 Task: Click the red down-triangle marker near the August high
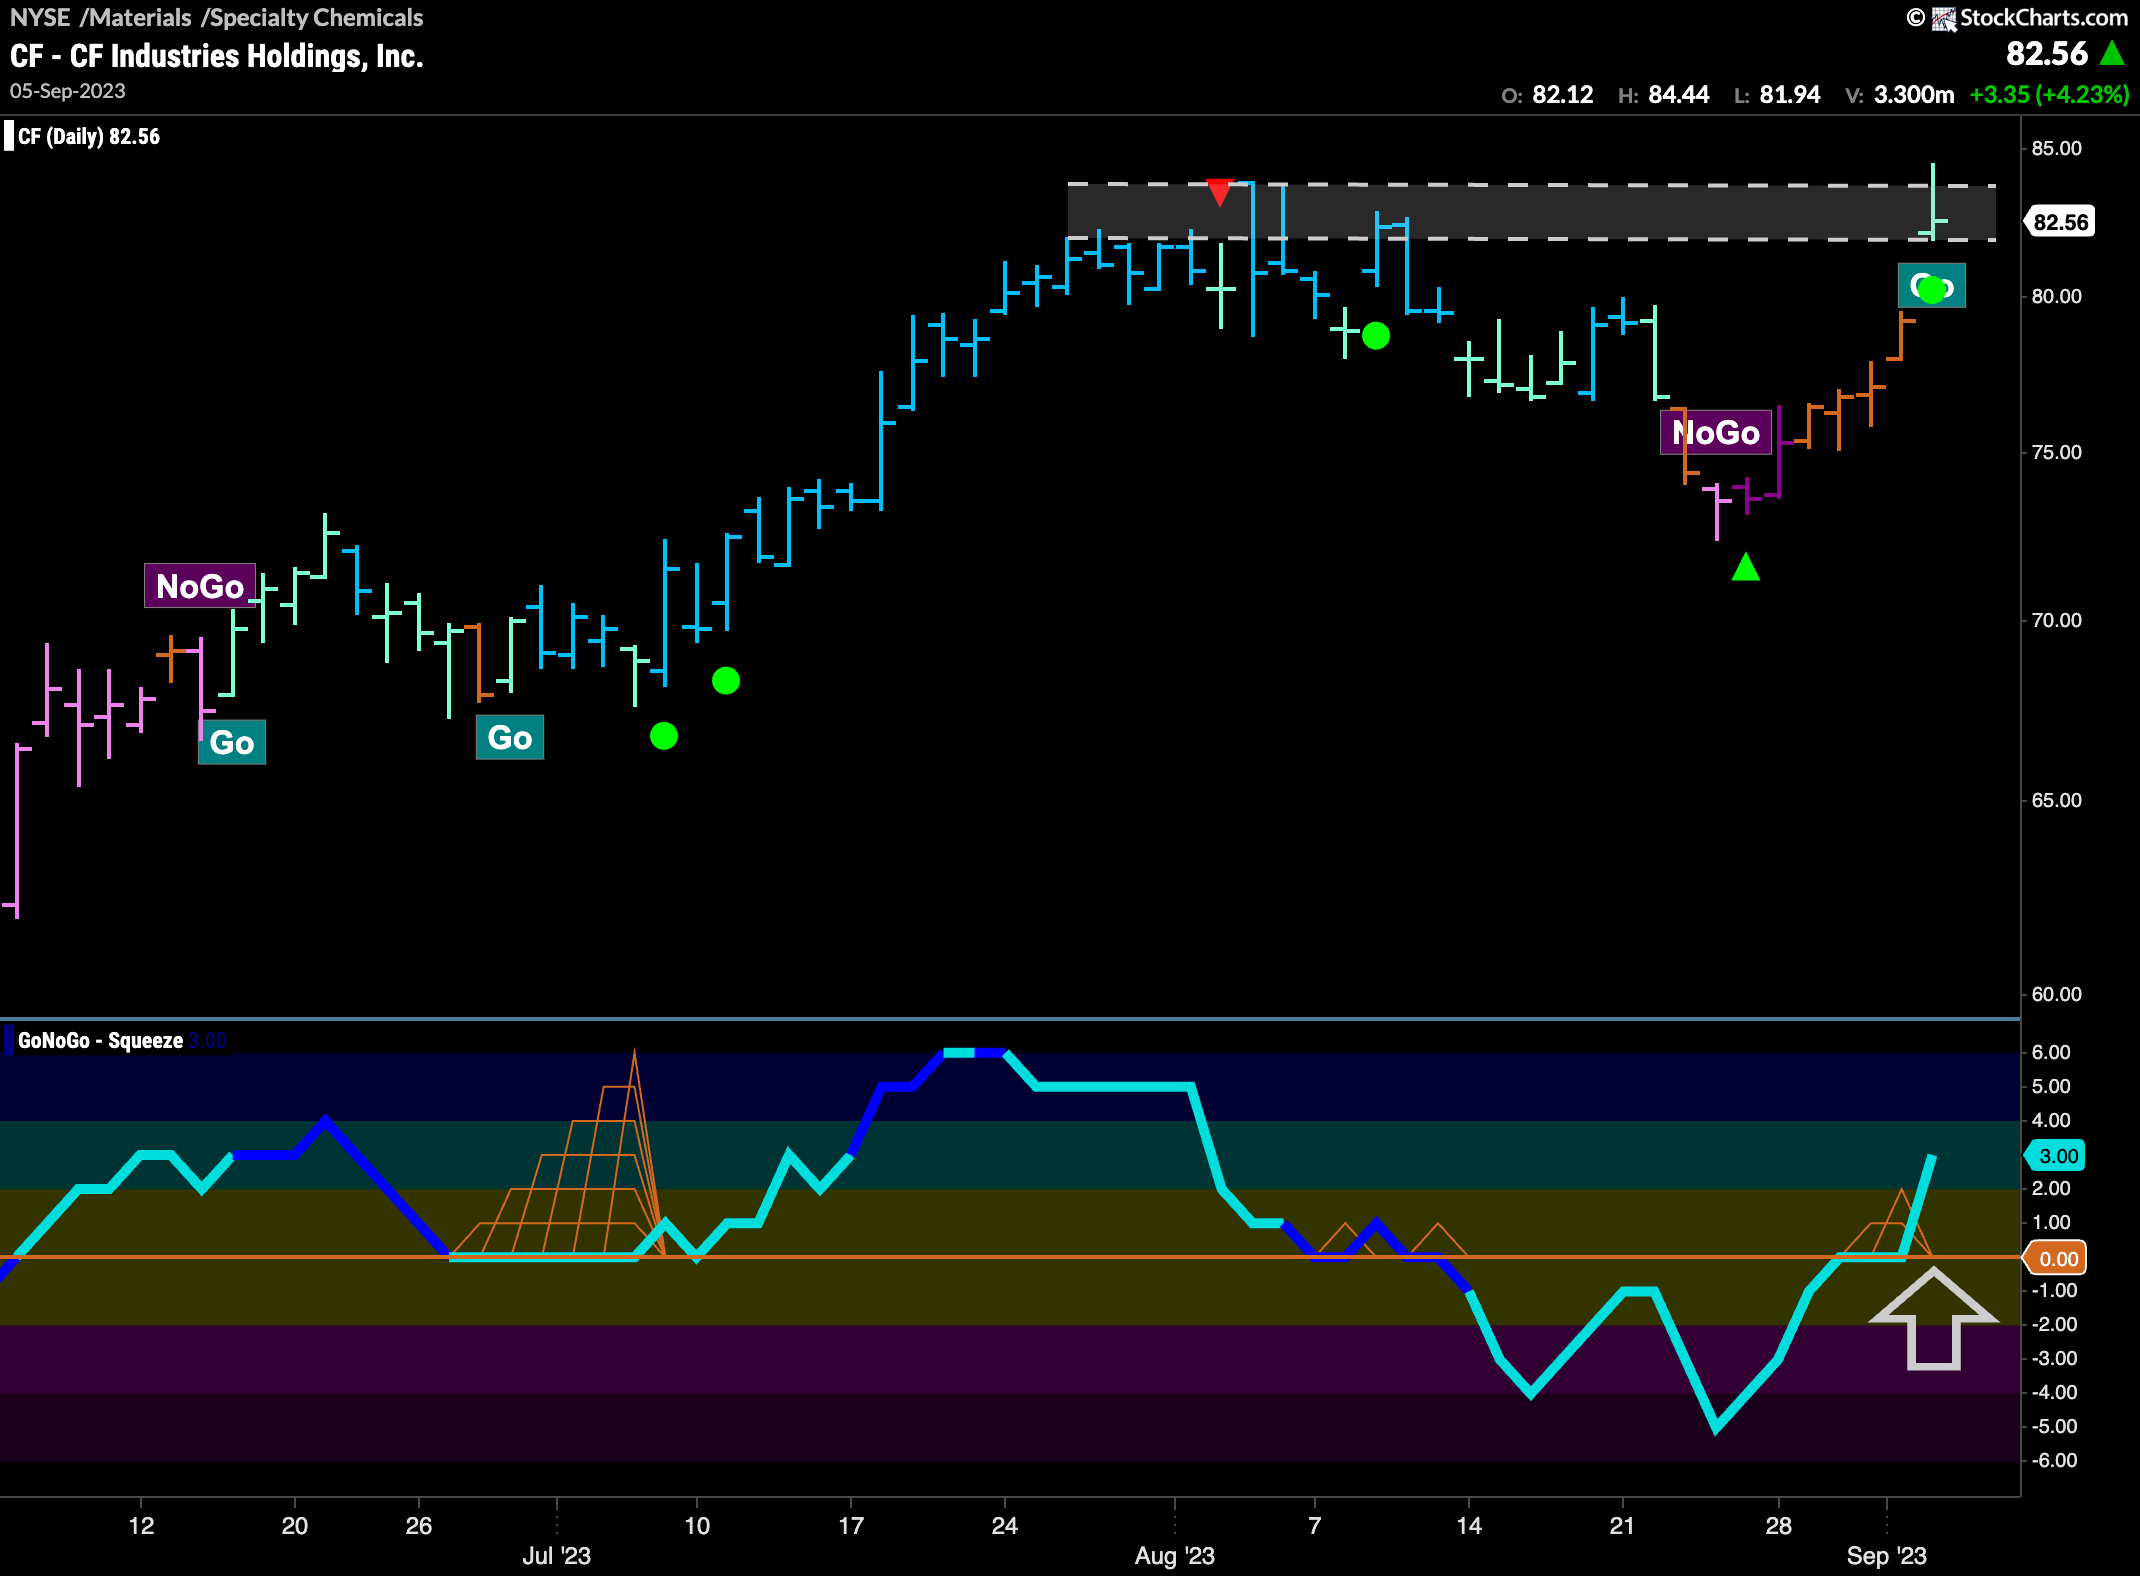click(x=1219, y=192)
